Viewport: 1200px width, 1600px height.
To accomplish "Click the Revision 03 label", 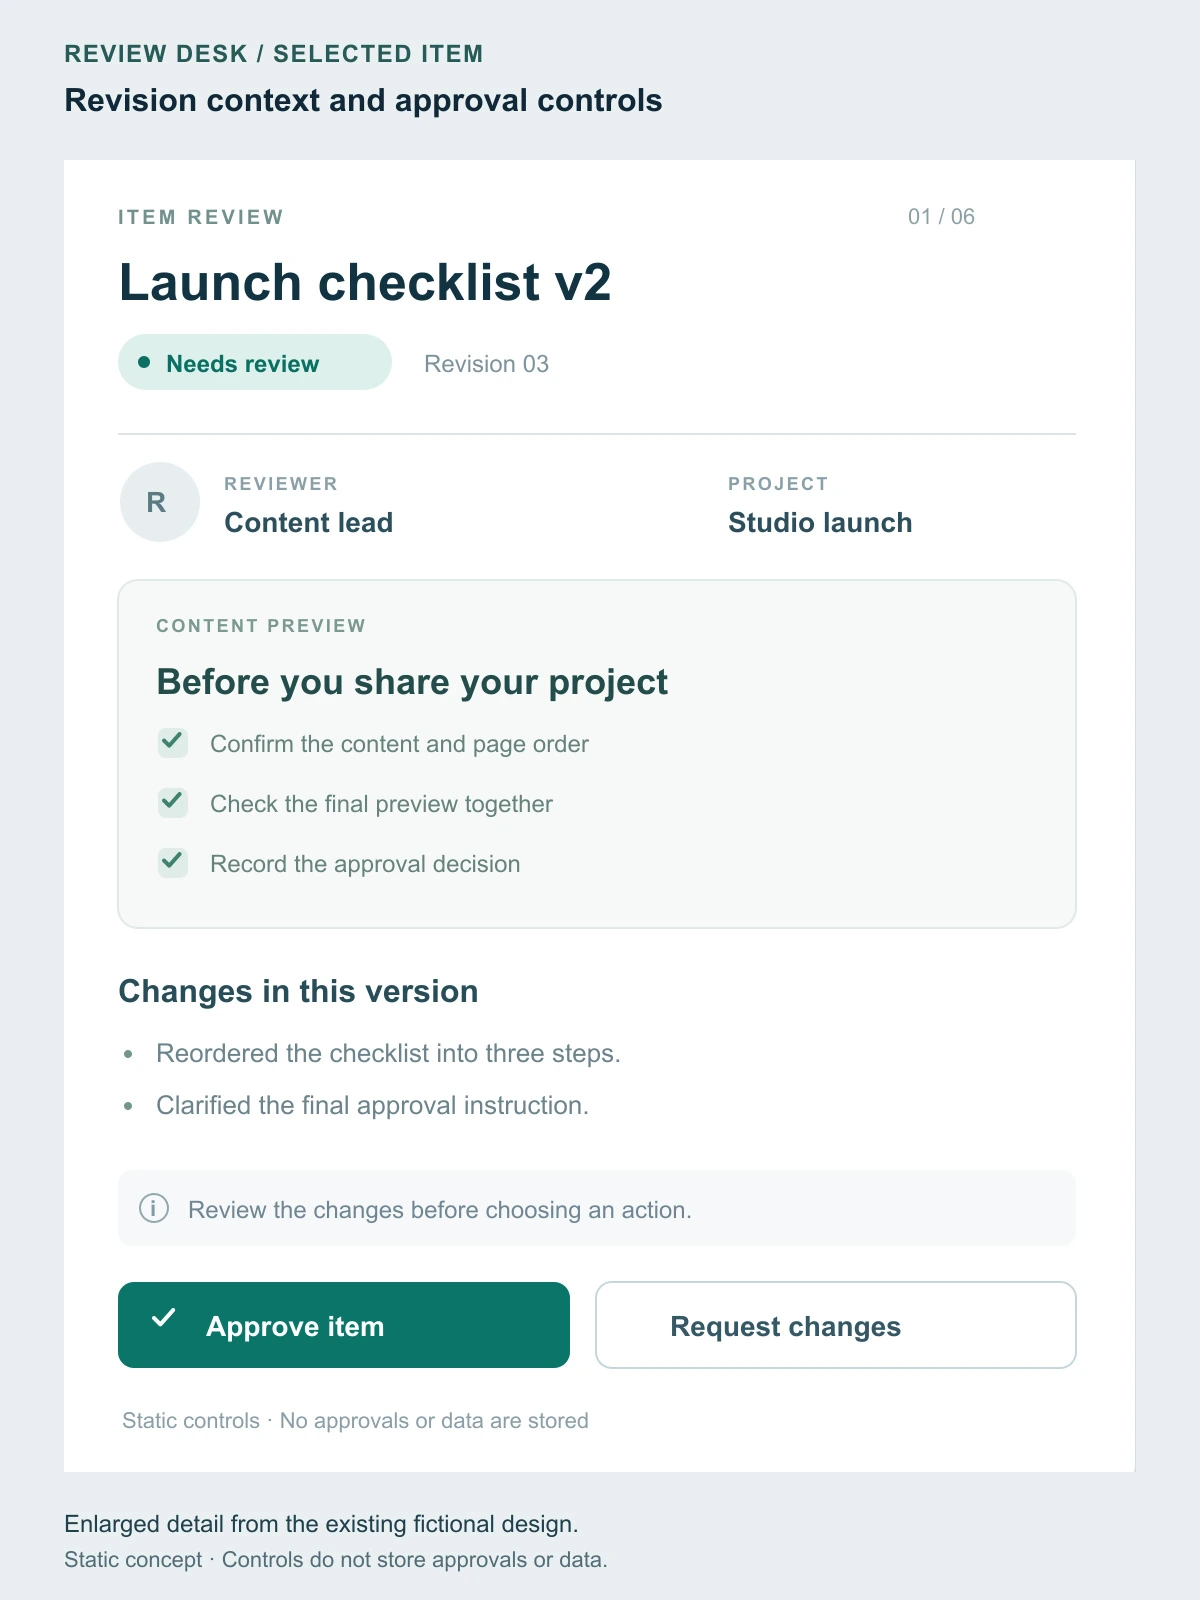I will click(x=486, y=364).
